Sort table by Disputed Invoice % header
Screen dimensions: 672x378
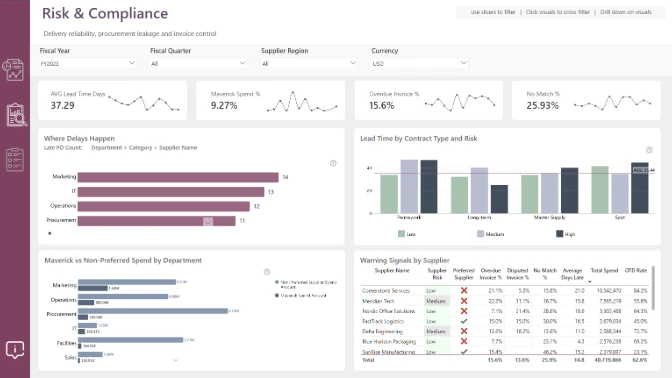tap(517, 274)
